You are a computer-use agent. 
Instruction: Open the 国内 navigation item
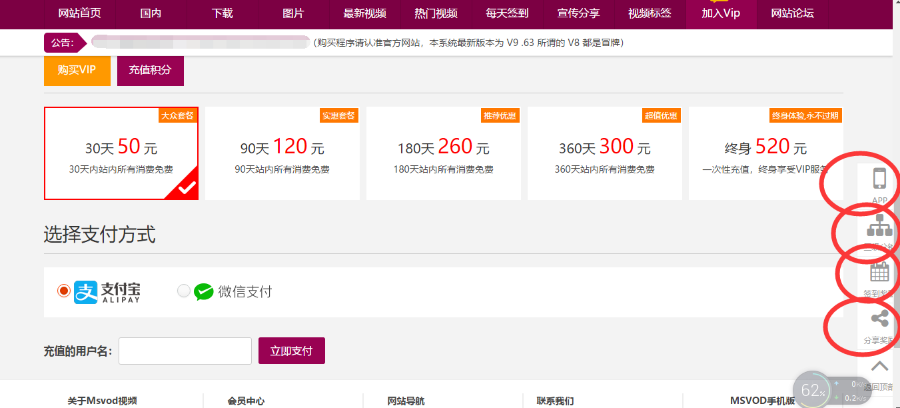150,14
